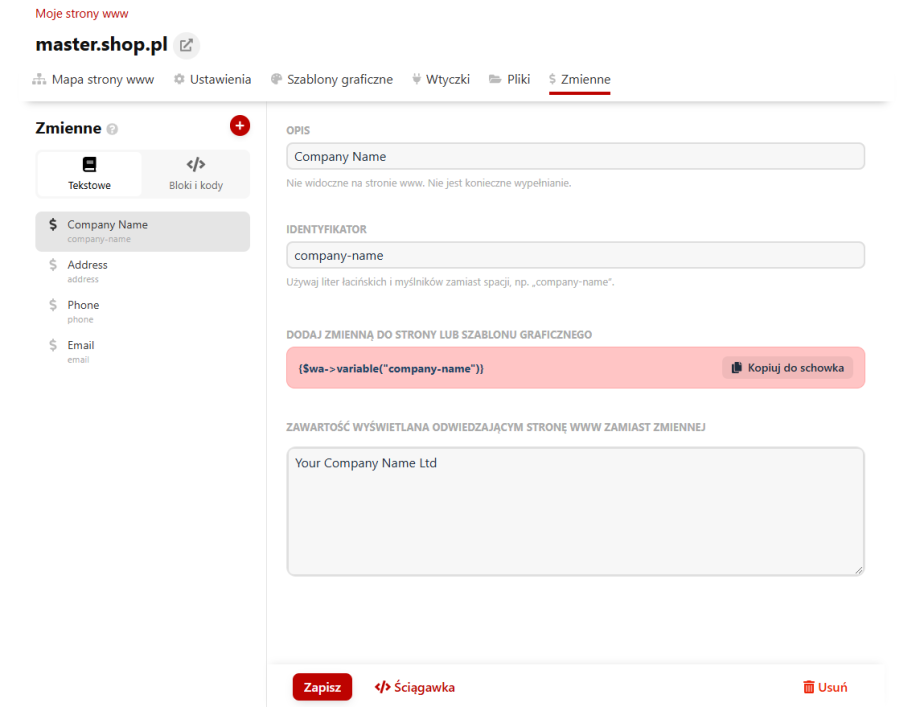Click the dollar icon beside Address variable
920x707 pixels.
coord(53,265)
